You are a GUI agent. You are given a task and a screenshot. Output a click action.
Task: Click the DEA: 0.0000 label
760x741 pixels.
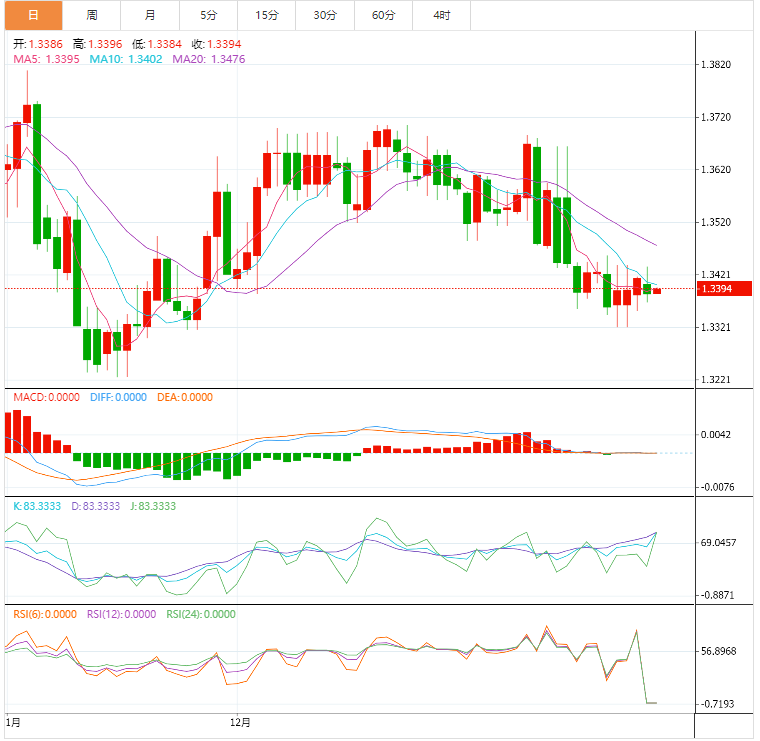(185, 397)
